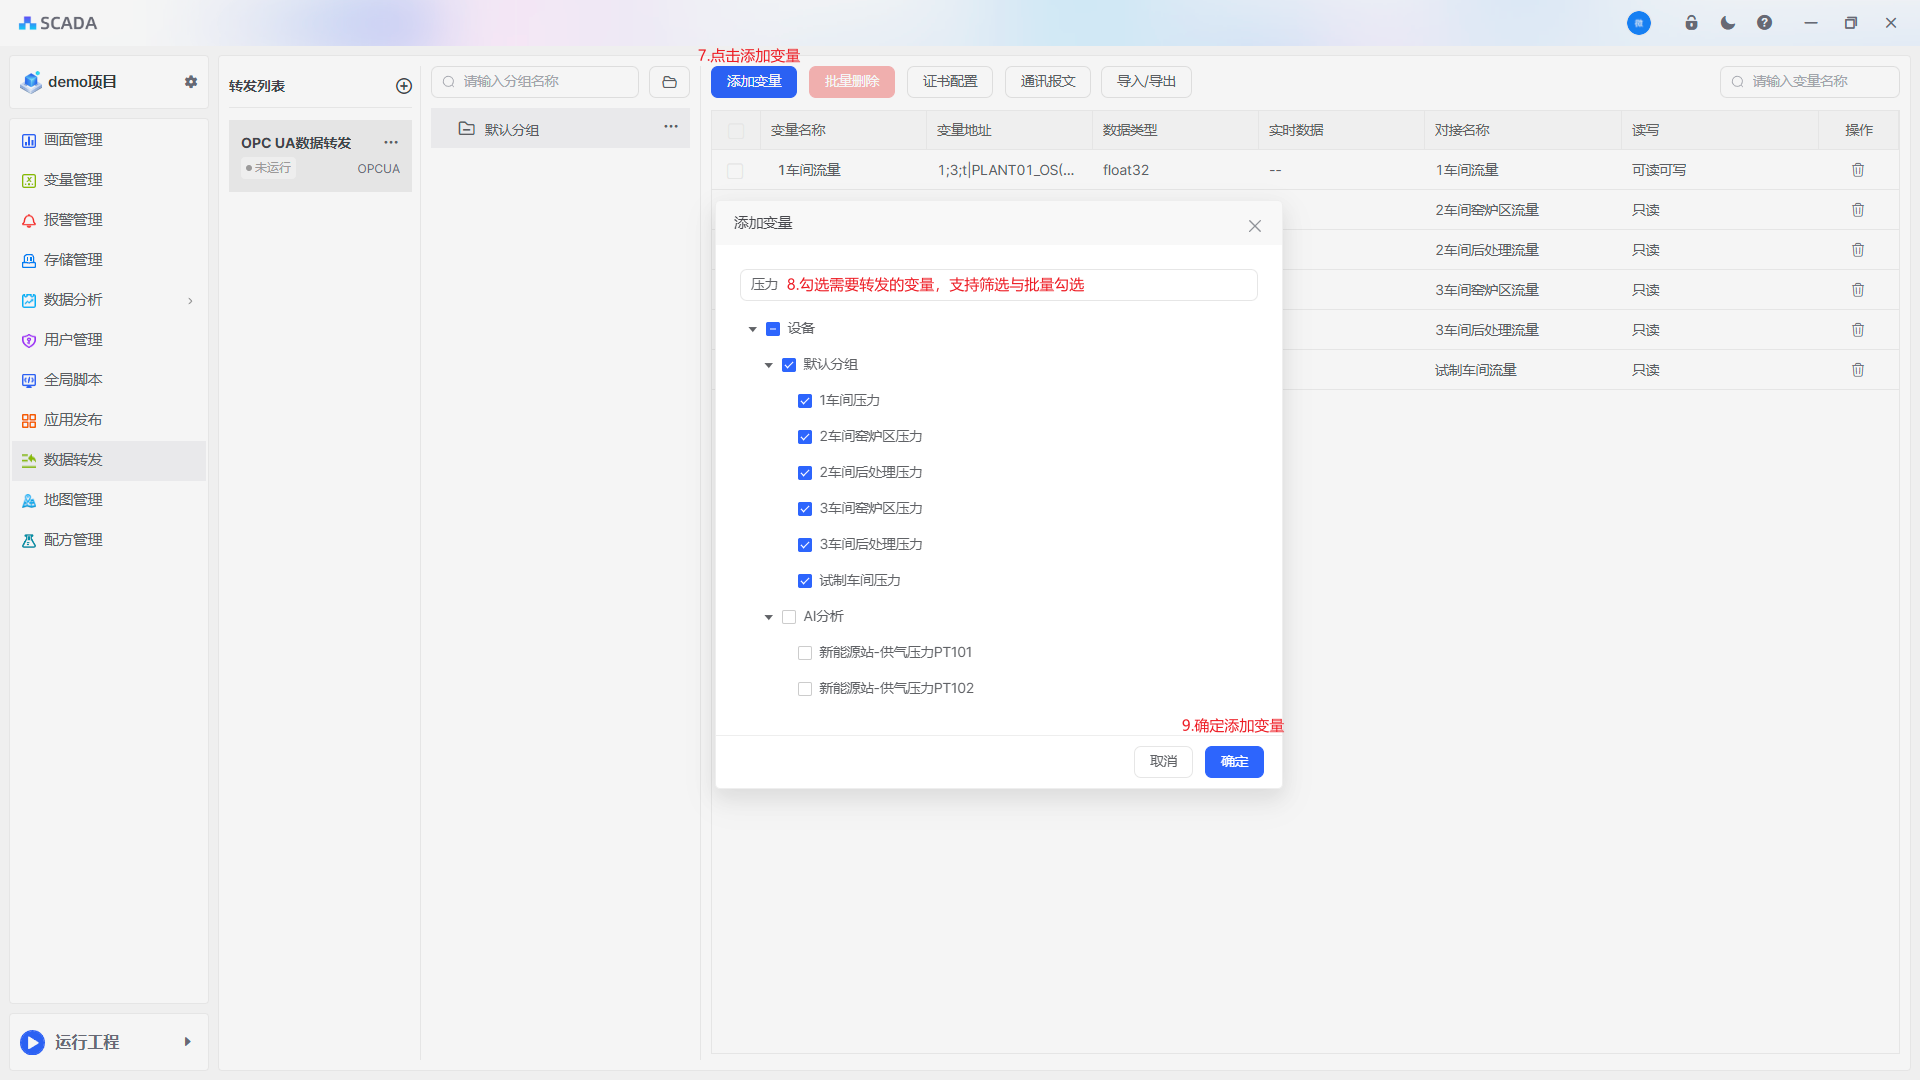The height and width of the screenshot is (1080, 1920).
Task: Open demo项目 settings gear icon
Action: pyautogui.click(x=191, y=82)
